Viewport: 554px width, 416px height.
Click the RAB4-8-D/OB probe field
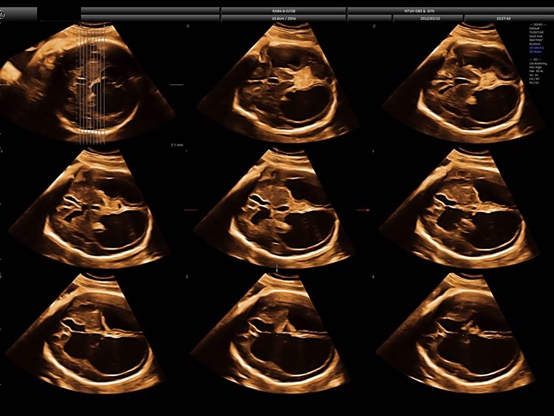[283, 11]
